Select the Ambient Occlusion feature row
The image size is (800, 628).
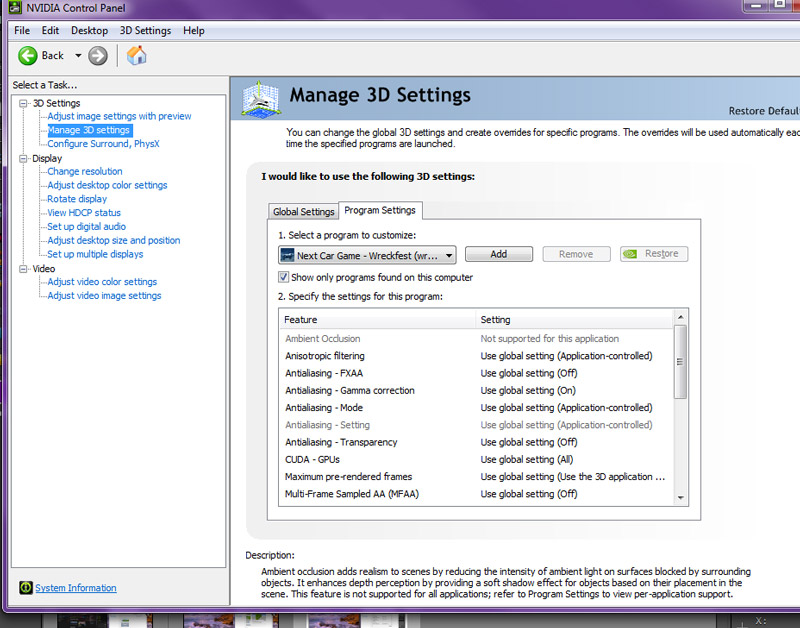[476, 339]
